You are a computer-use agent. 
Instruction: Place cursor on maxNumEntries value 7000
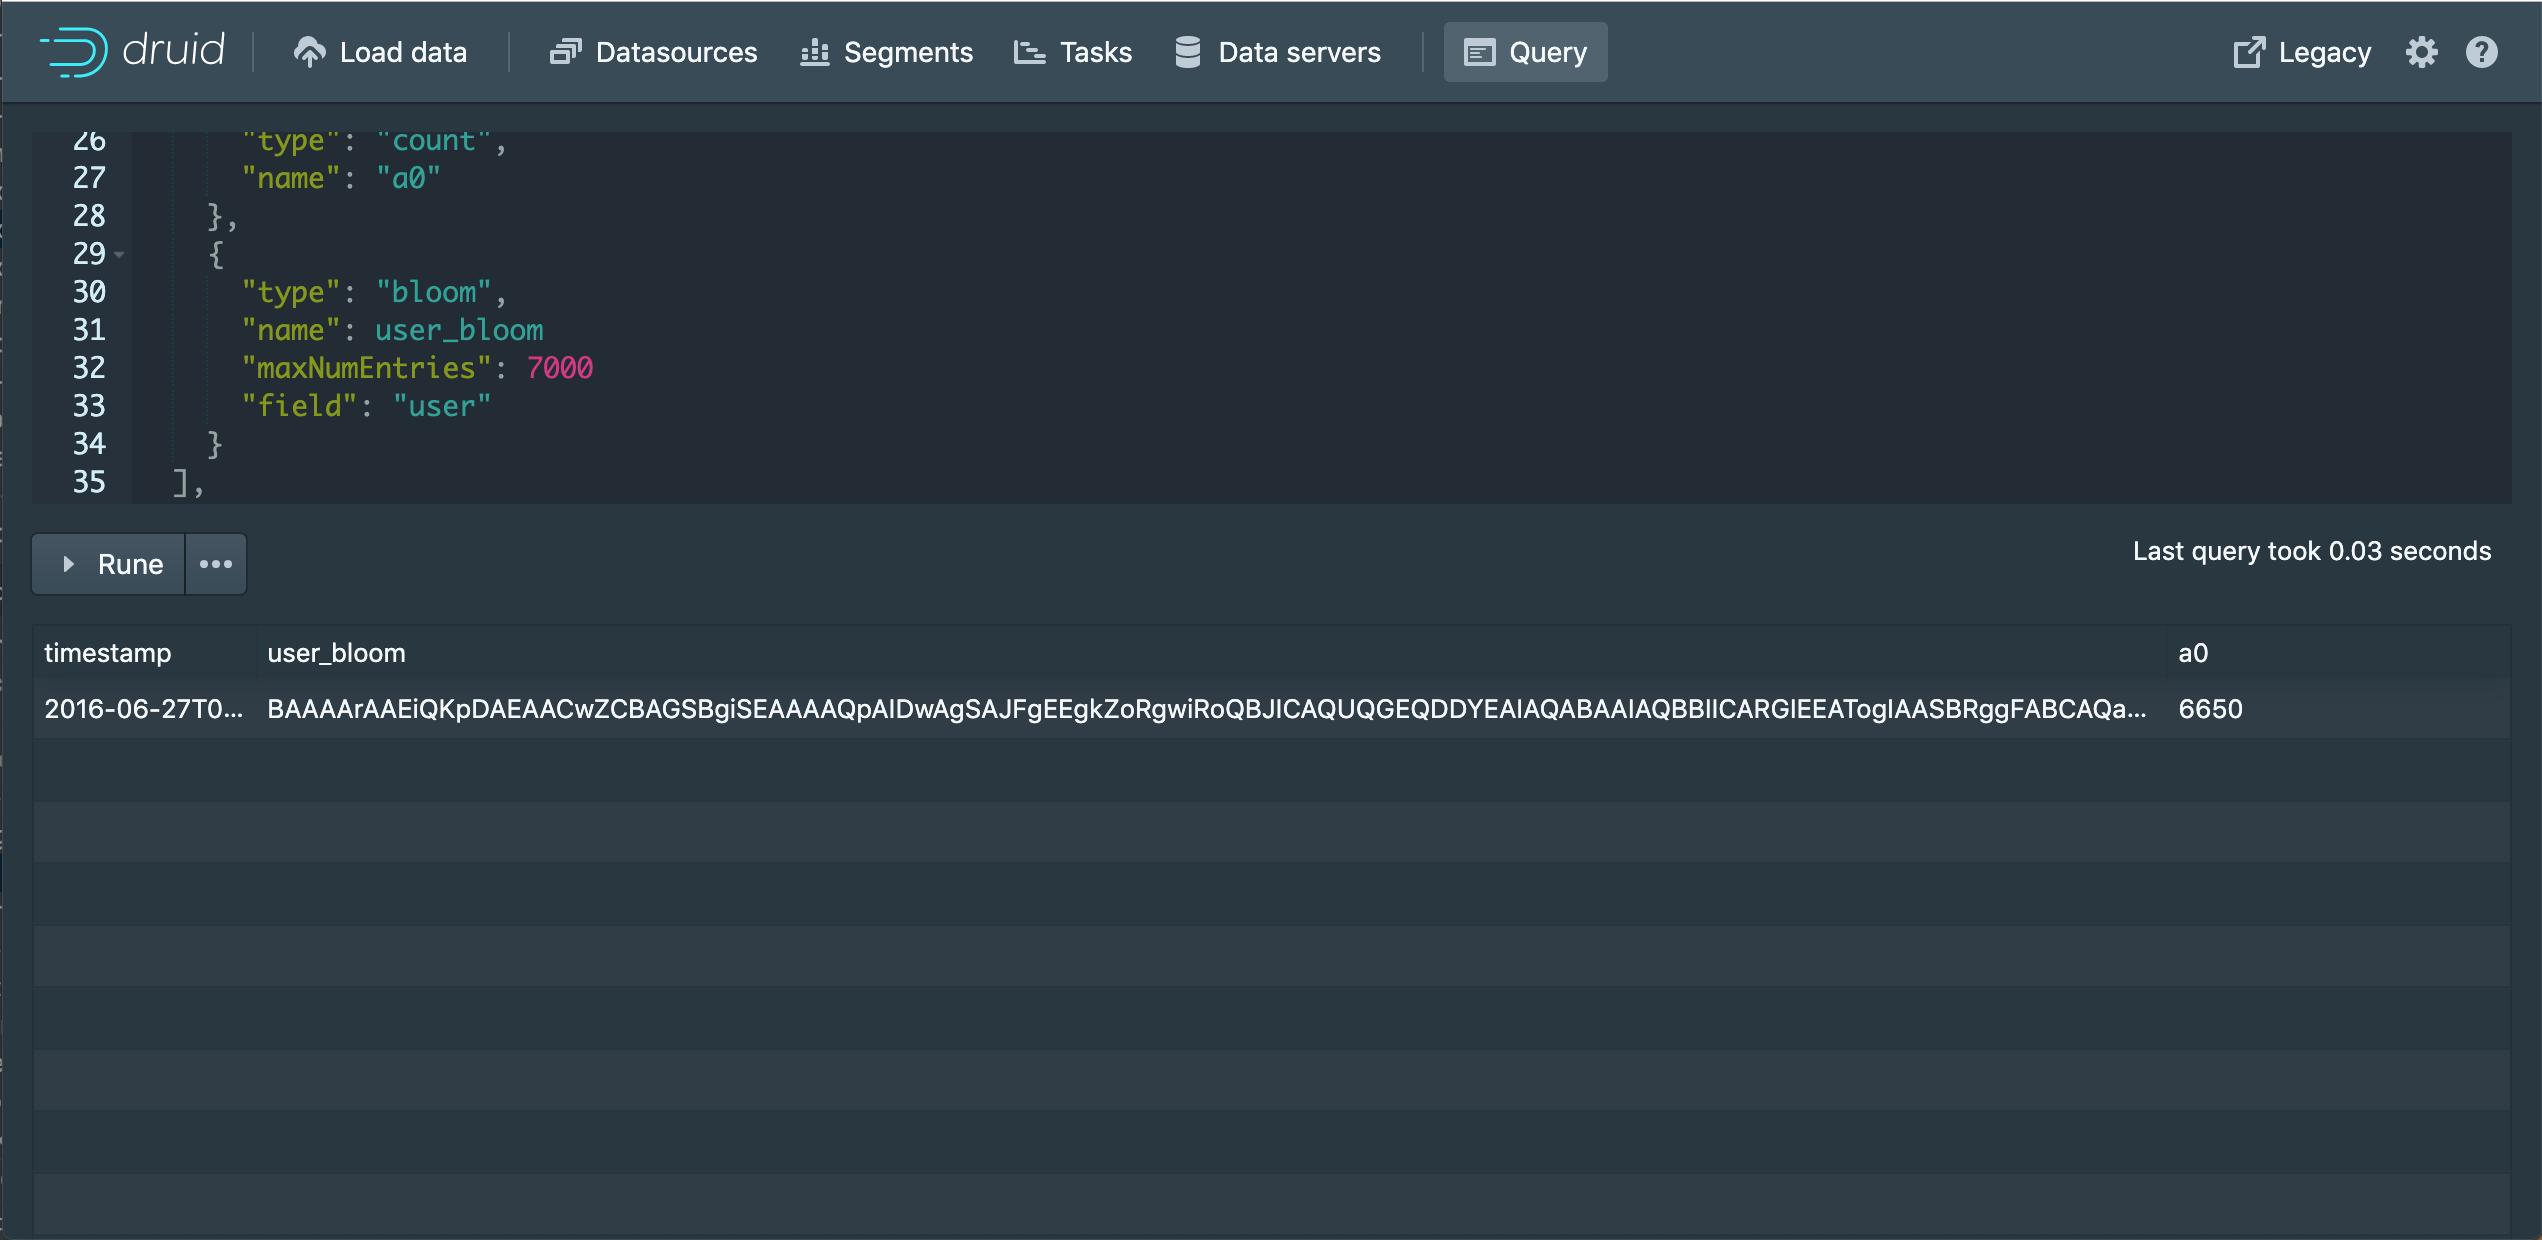click(x=560, y=368)
